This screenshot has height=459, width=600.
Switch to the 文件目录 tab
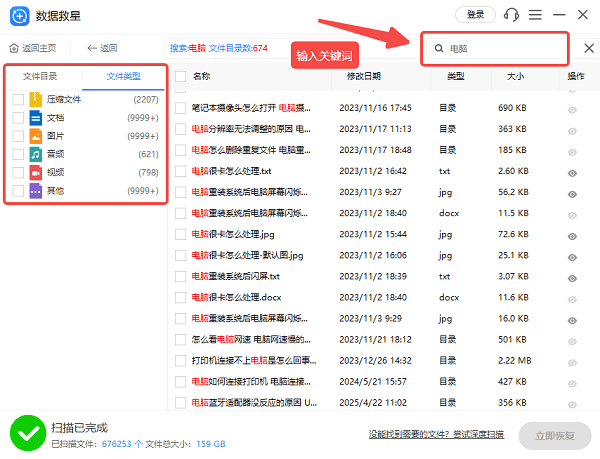tap(41, 76)
